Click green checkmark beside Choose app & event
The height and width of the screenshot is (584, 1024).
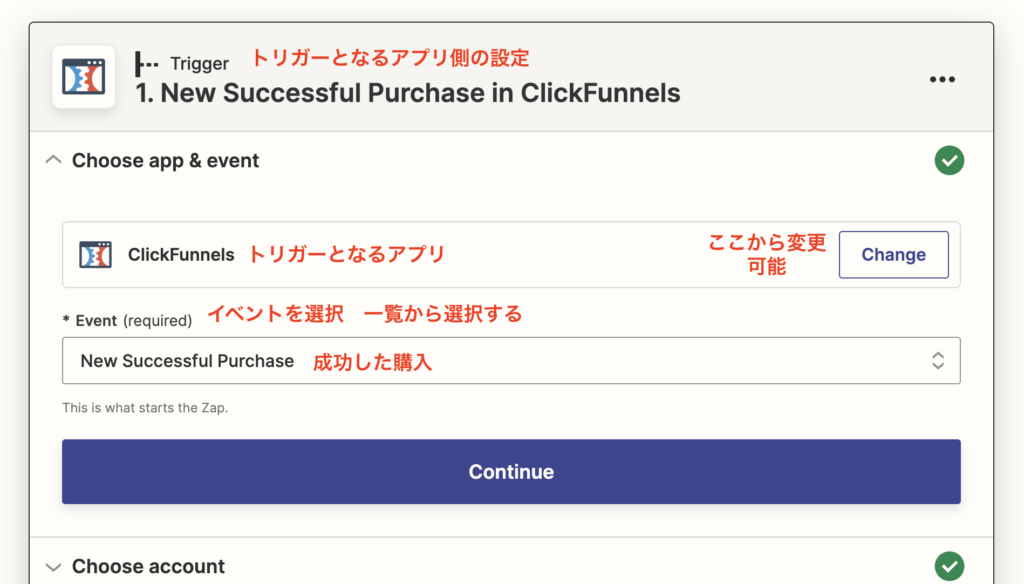click(949, 160)
